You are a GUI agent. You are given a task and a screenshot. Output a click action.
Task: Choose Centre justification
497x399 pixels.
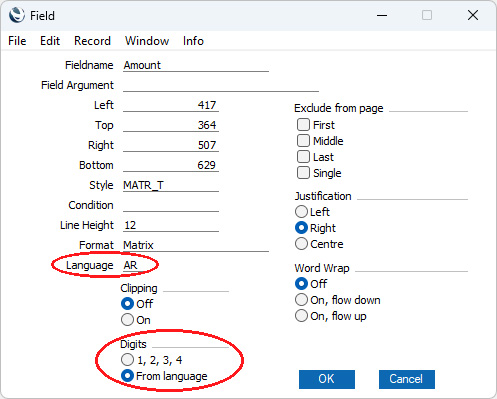[301, 244]
